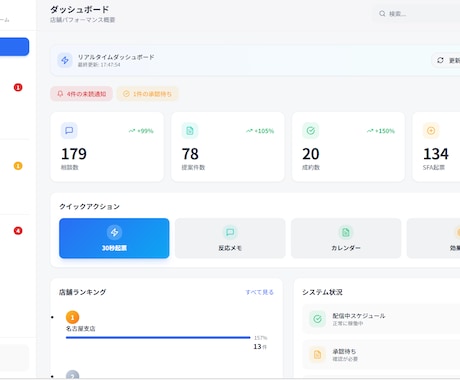Click the red badge showing 4 in the sidebar
460x380 pixels.
pyautogui.click(x=18, y=231)
